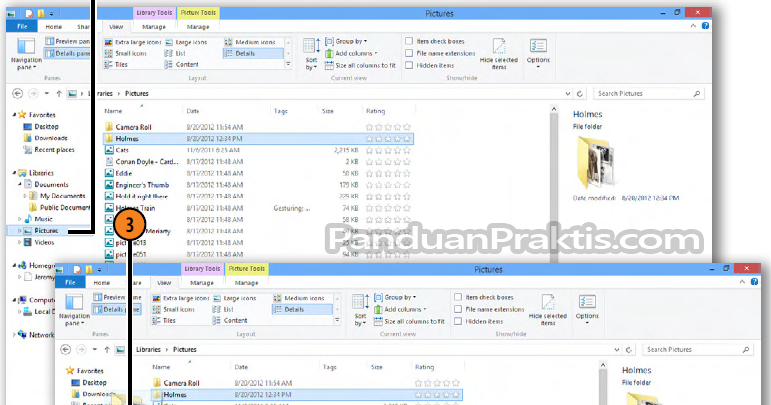Open Navigation pane menu in back window

click(26, 54)
